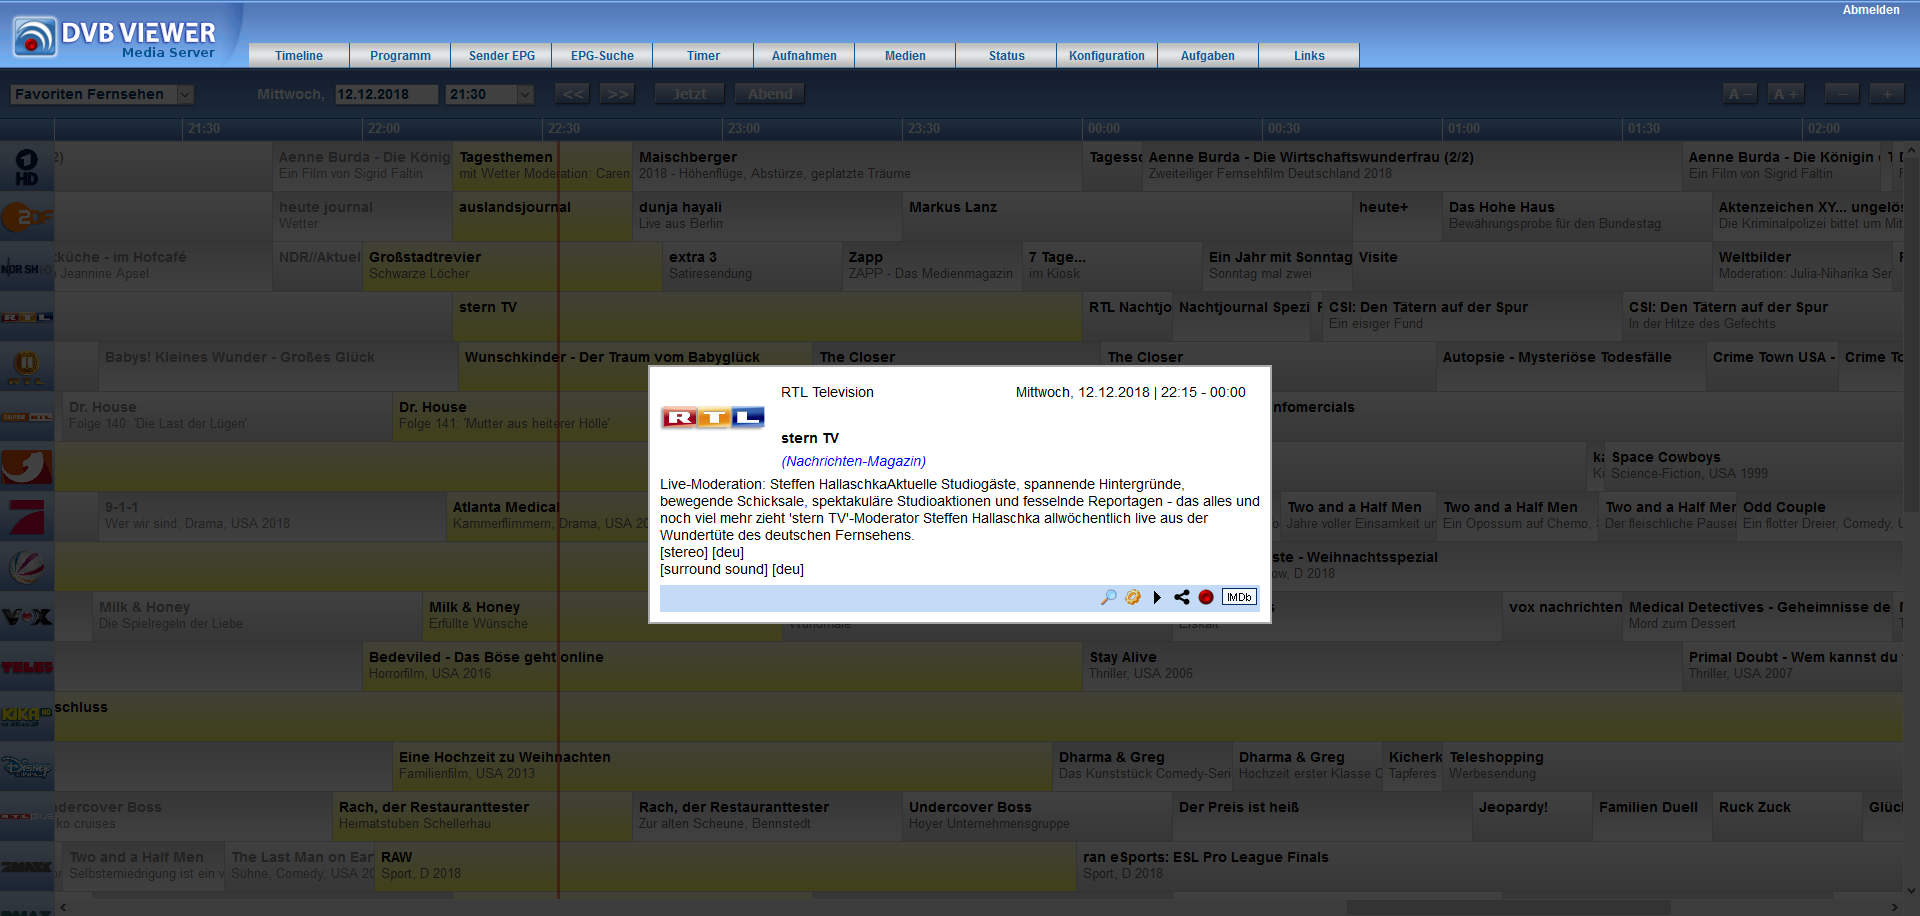Switch to the EPG-Suche tab
Screen dimensions: 1920x916
tap(602, 55)
